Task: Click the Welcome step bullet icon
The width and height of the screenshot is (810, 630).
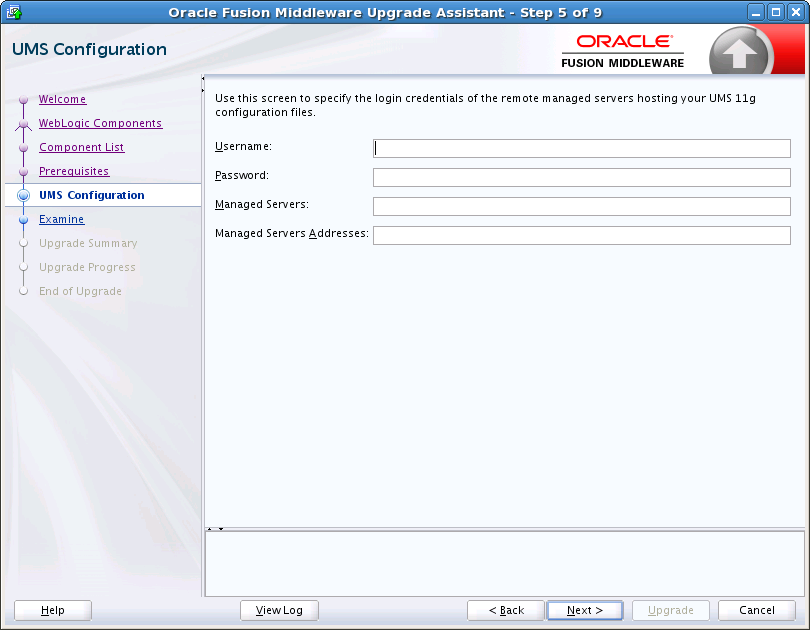Action: (x=23, y=99)
